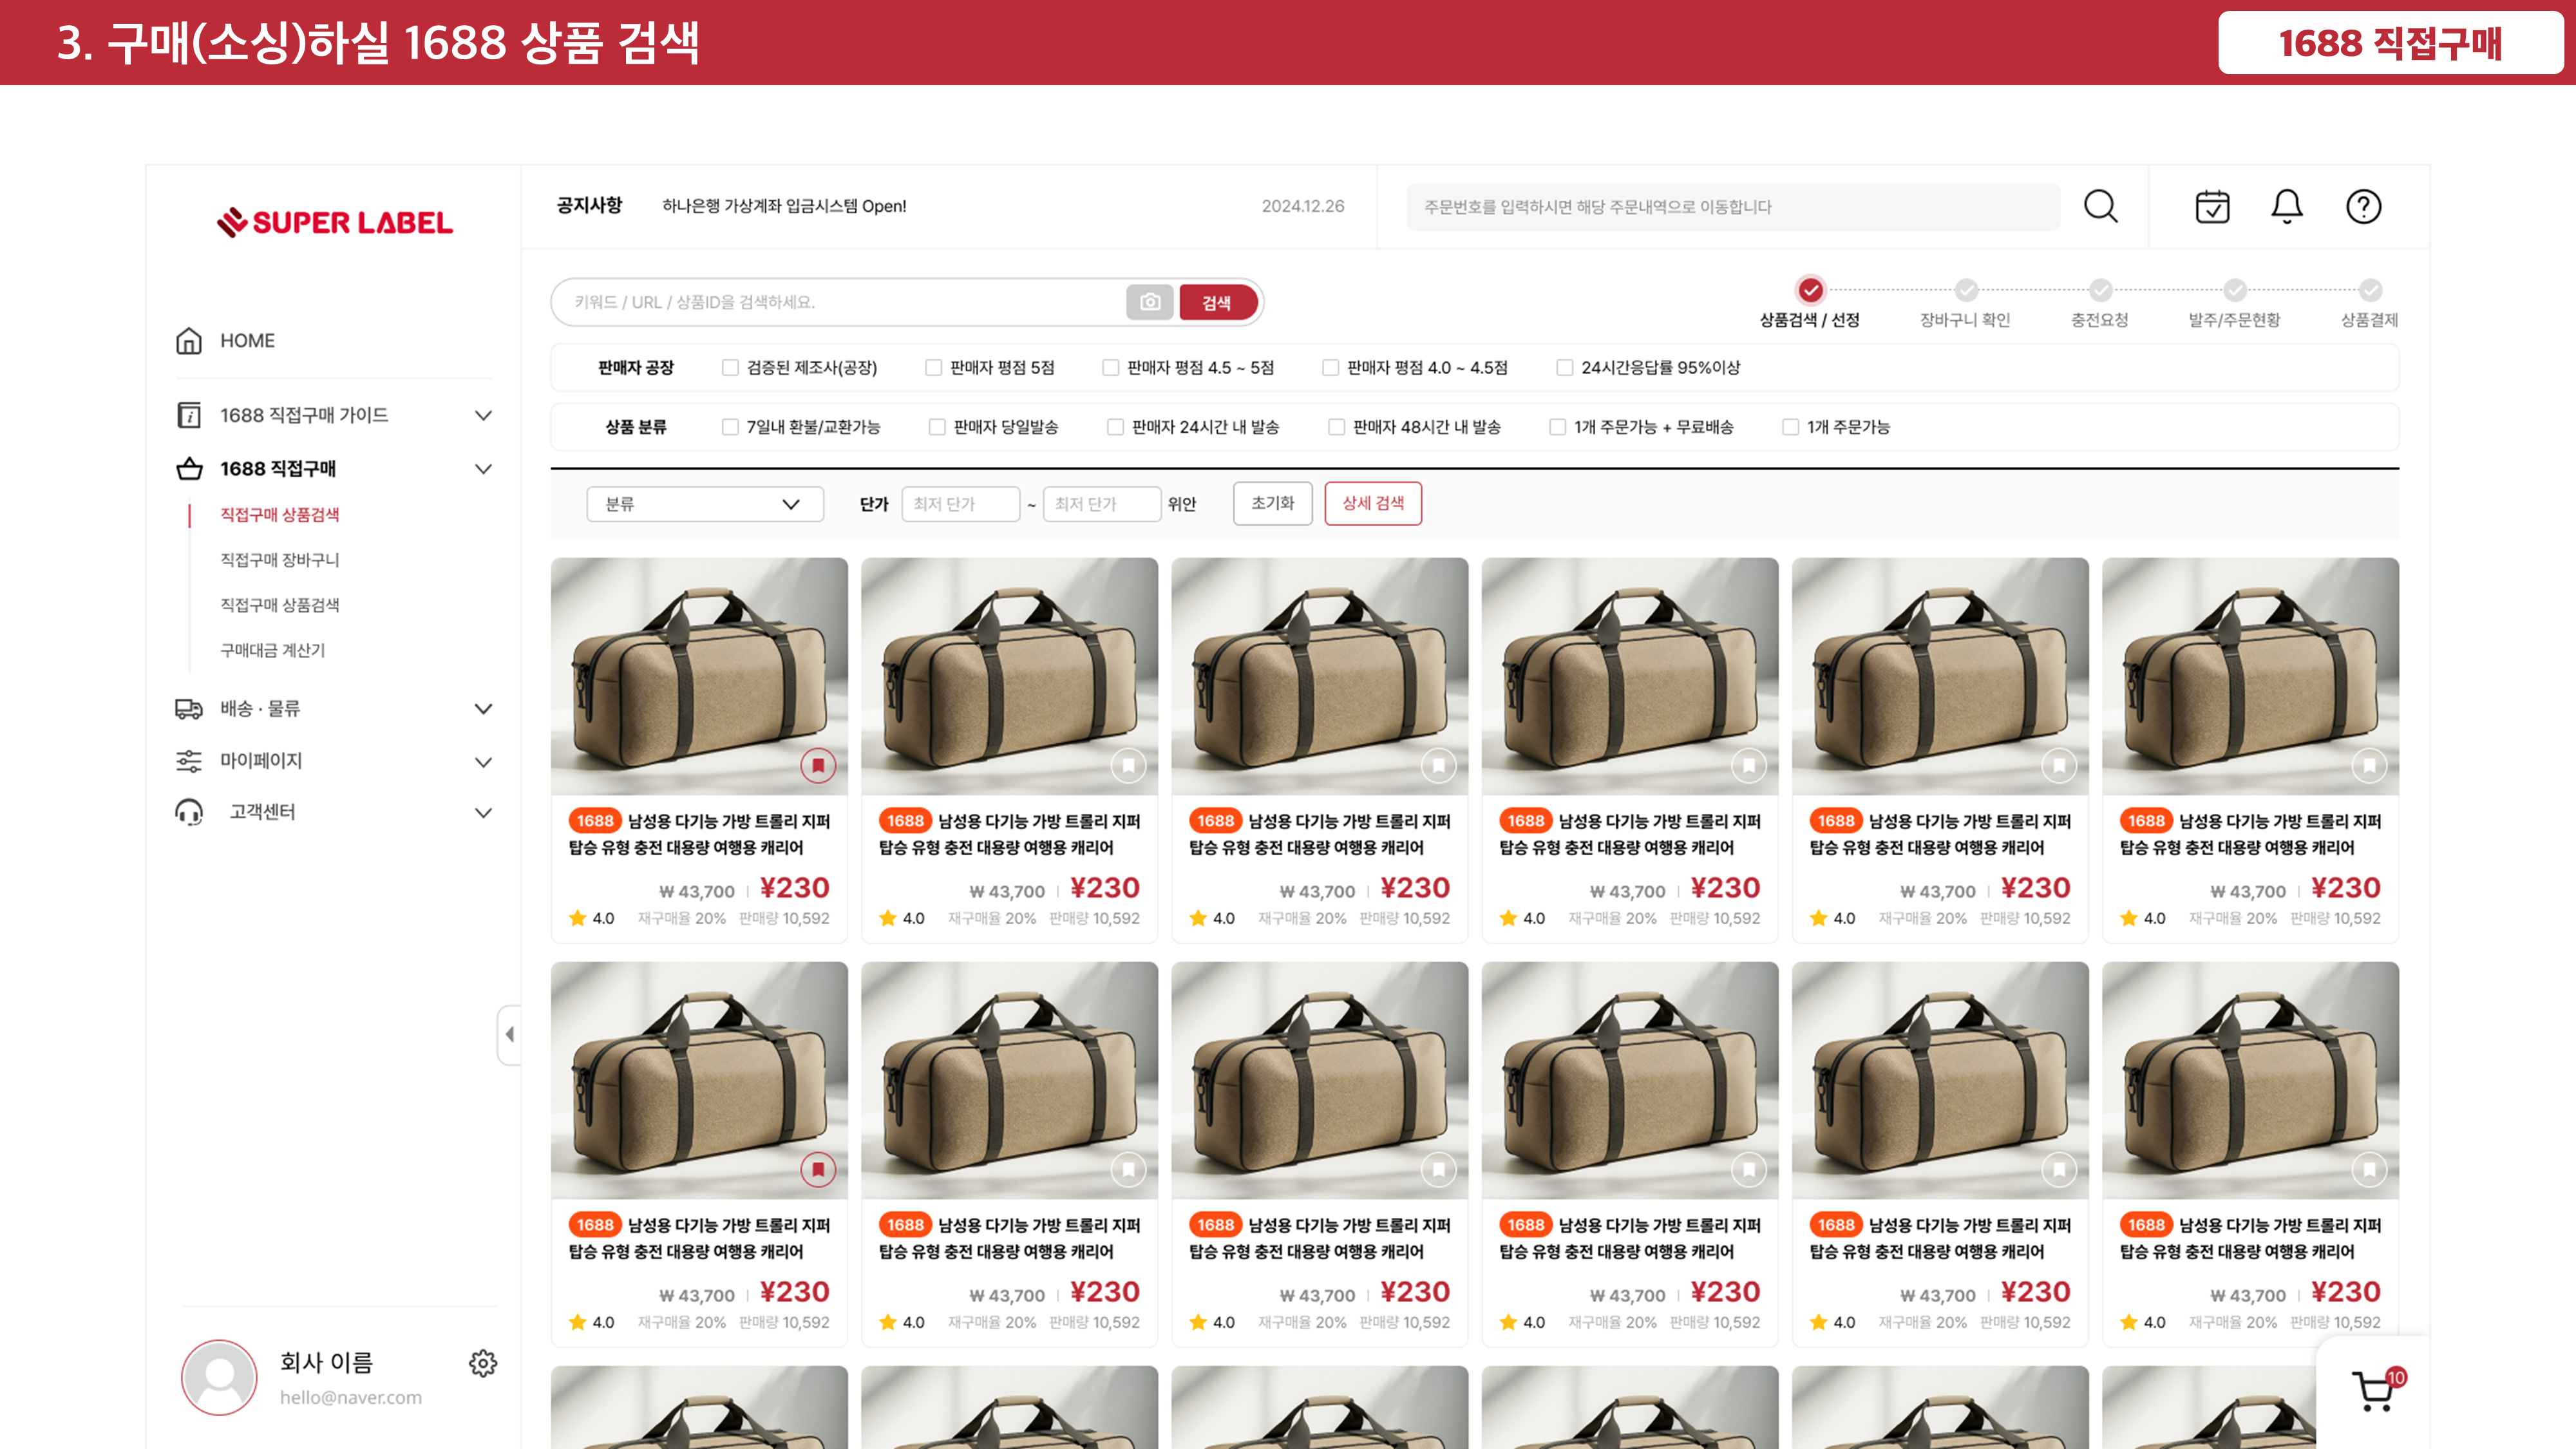
Task: Enable 판매자 평점 4.5 ~ 5점 filter
Action: click(1110, 368)
